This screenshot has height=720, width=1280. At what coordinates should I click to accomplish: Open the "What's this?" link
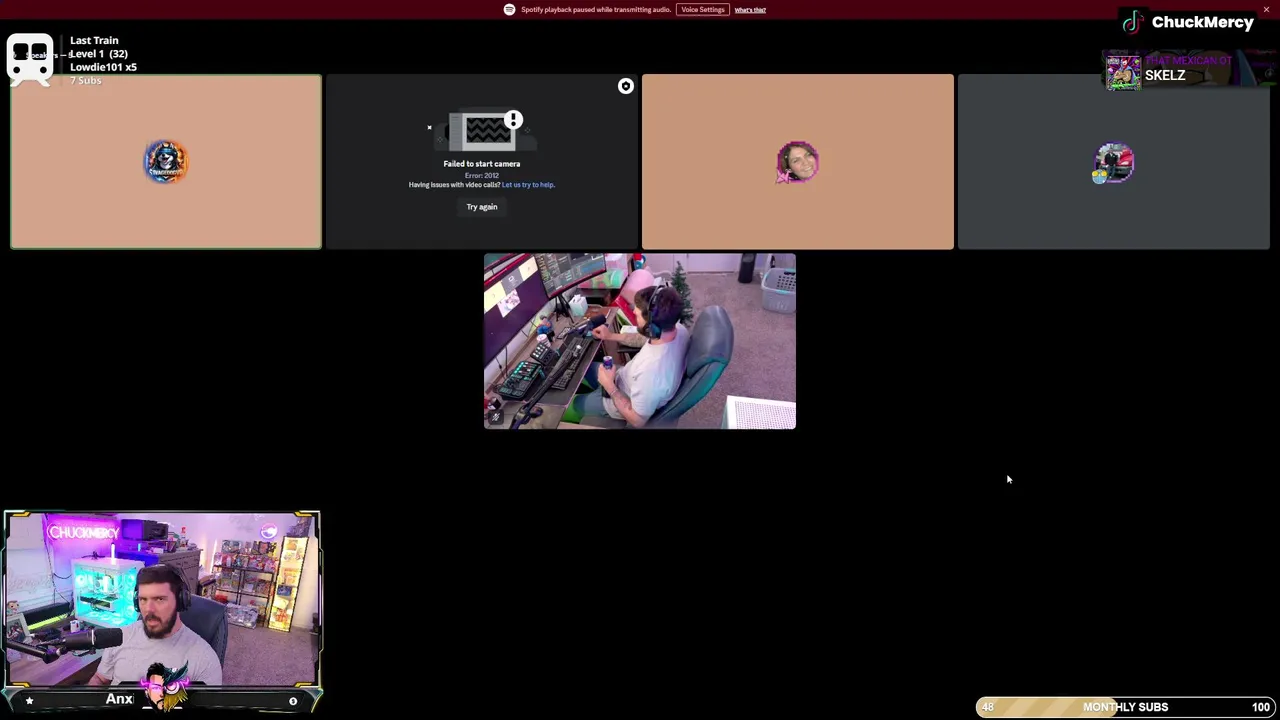tap(750, 10)
